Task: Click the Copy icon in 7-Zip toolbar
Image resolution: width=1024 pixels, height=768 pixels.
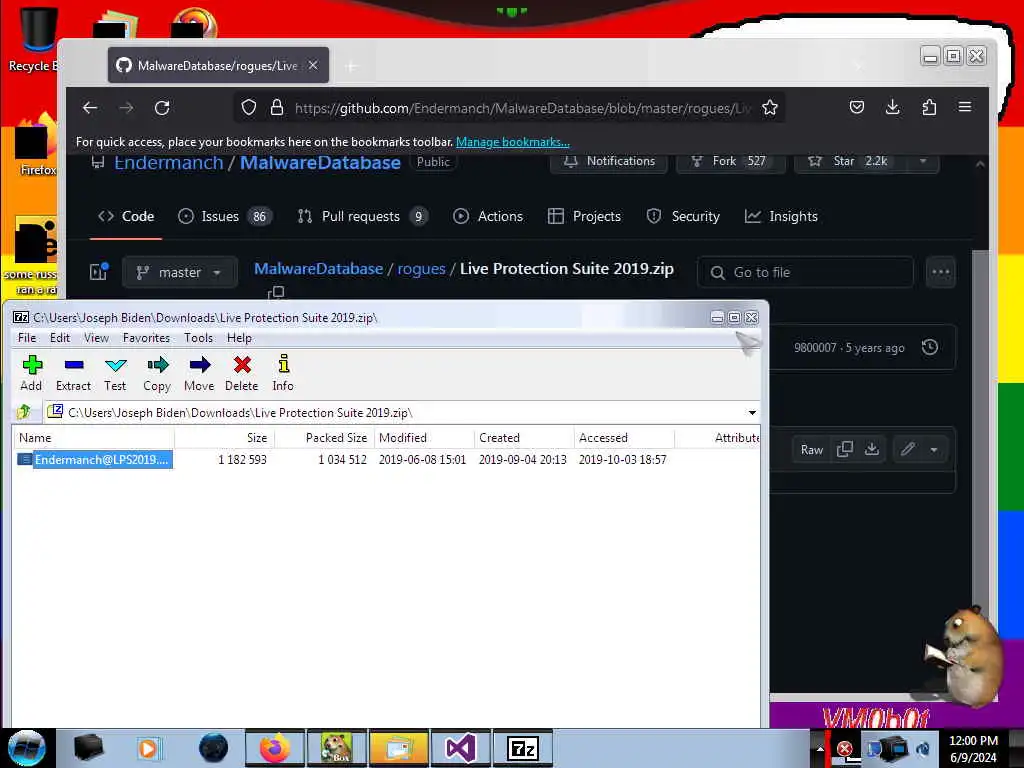Action: [157, 373]
